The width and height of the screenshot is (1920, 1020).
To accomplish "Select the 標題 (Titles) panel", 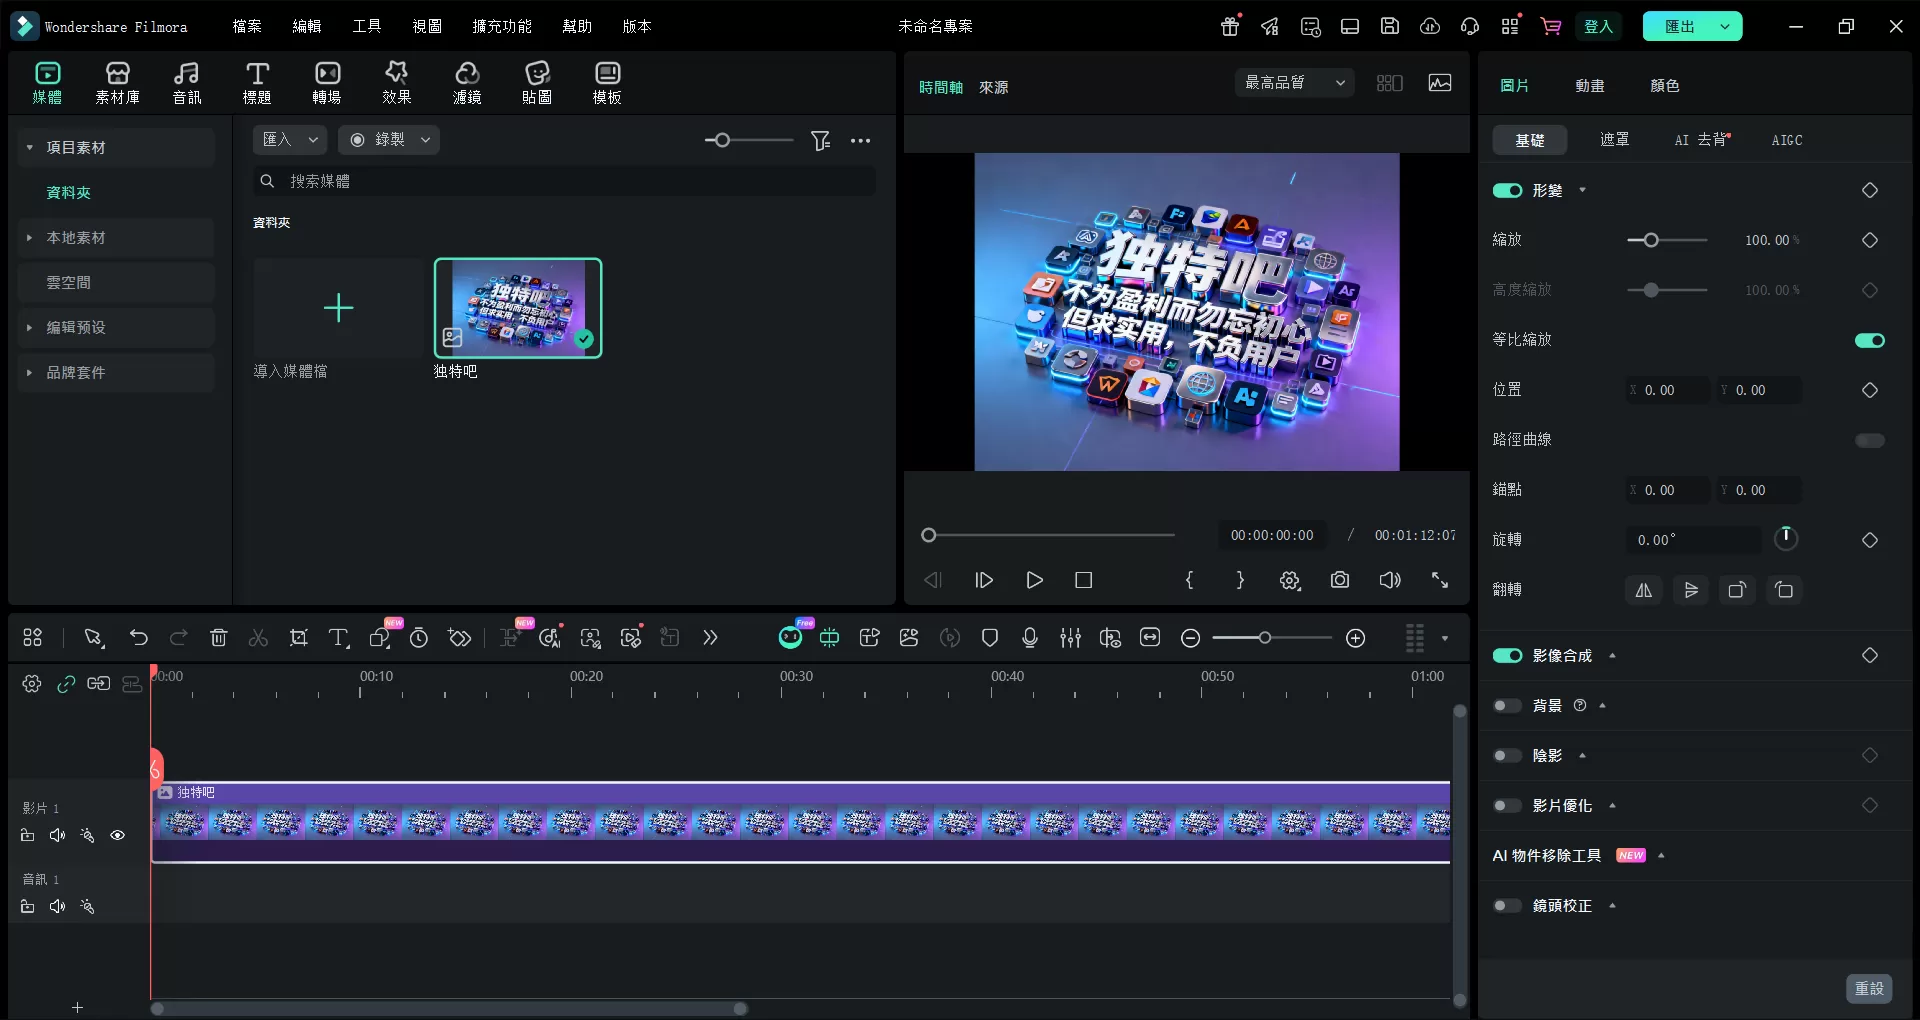I will [257, 82].
